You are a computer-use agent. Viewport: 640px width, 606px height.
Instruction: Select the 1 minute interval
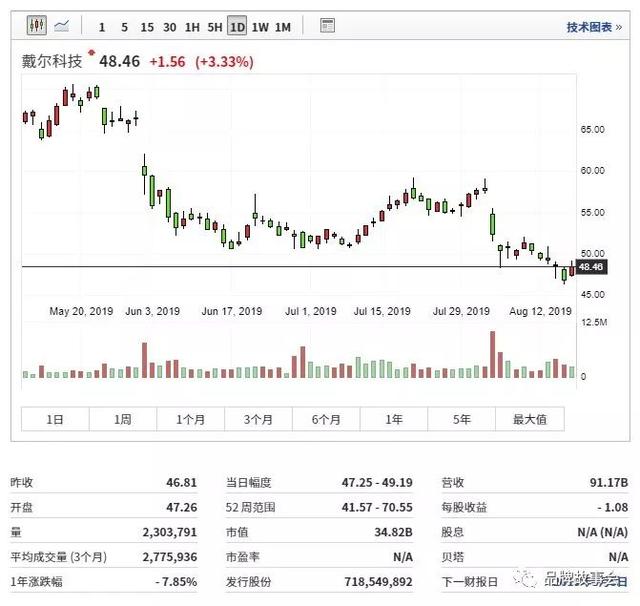click(x=102, y=27)
